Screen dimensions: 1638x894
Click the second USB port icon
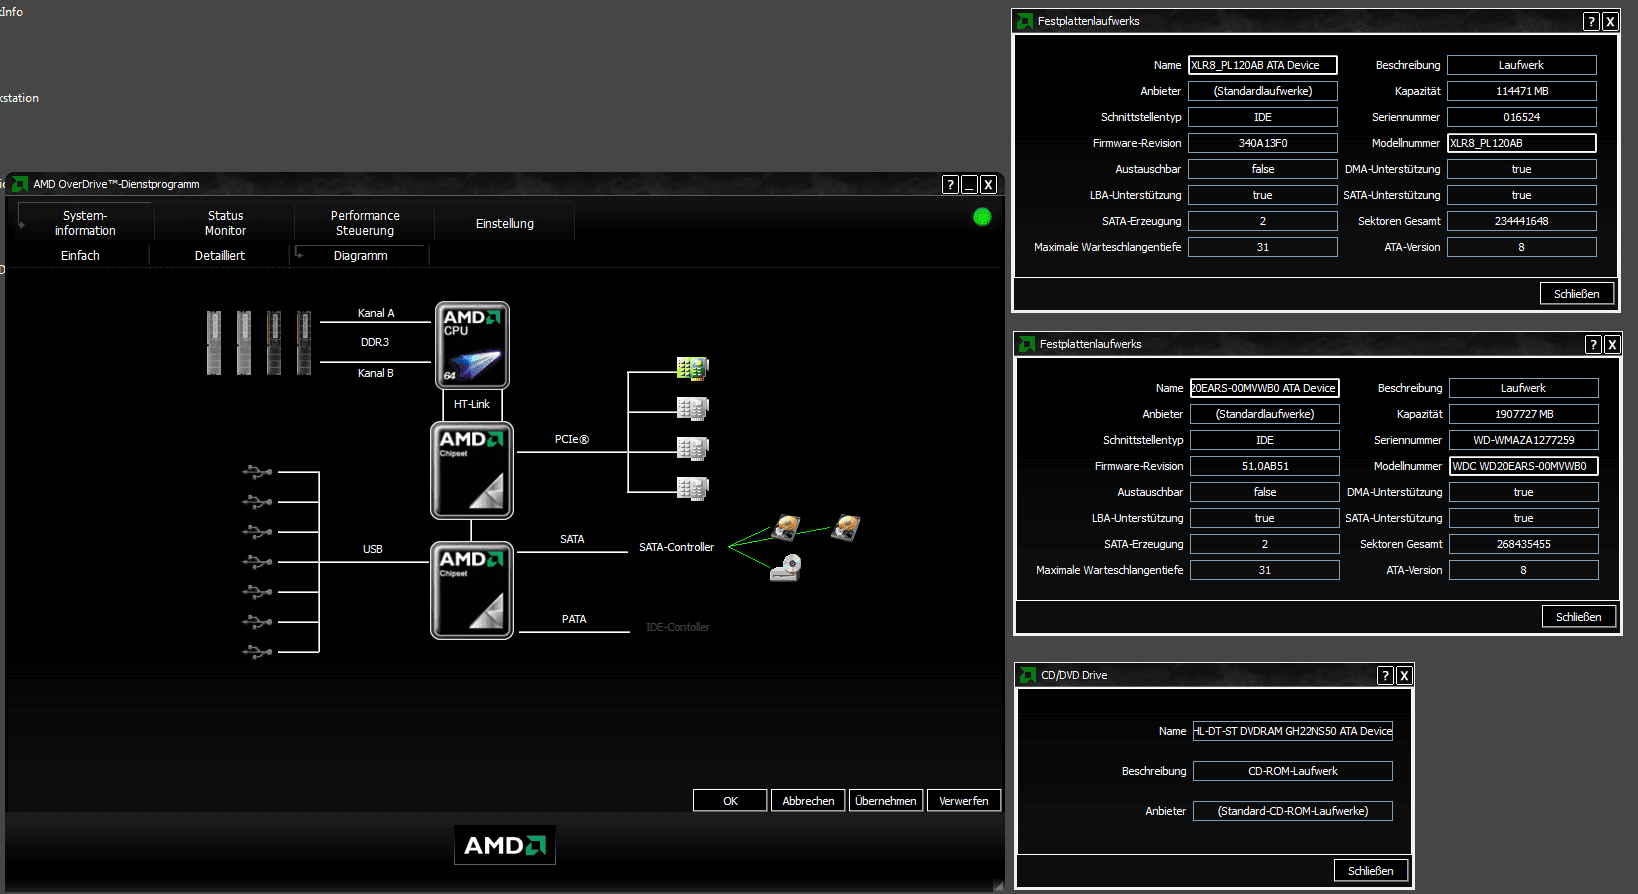click(x=258, y=501)
